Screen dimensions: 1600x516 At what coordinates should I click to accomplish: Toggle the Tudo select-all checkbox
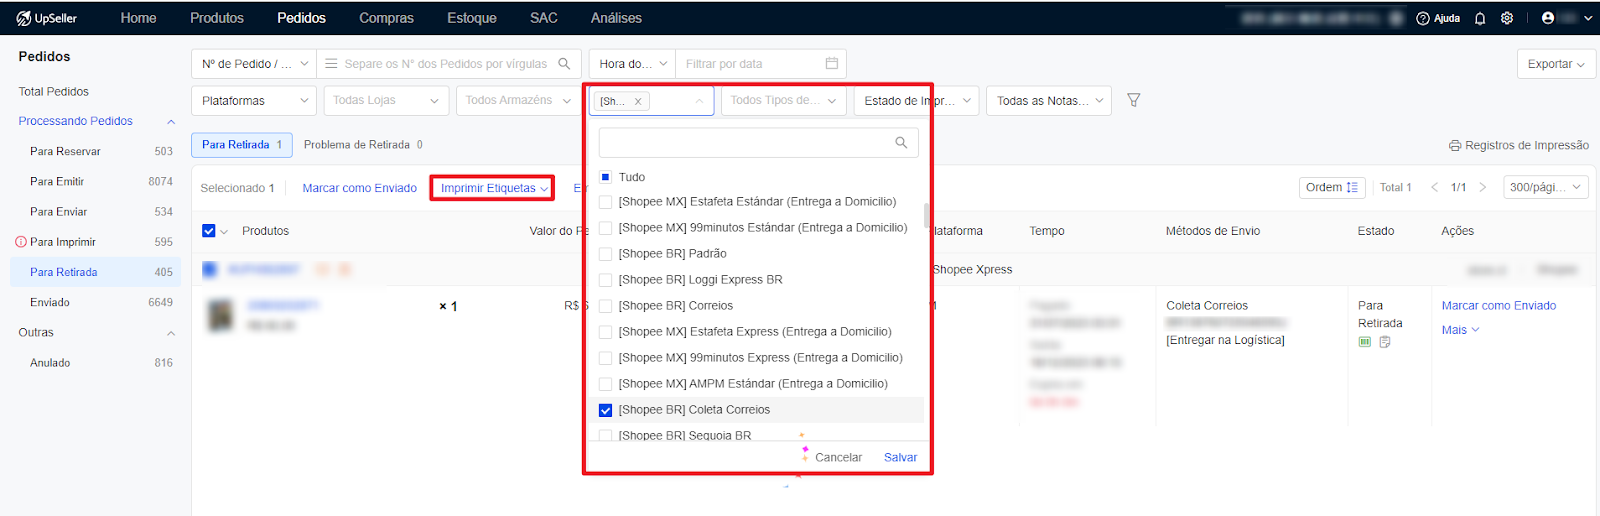[x=605, y=177]
